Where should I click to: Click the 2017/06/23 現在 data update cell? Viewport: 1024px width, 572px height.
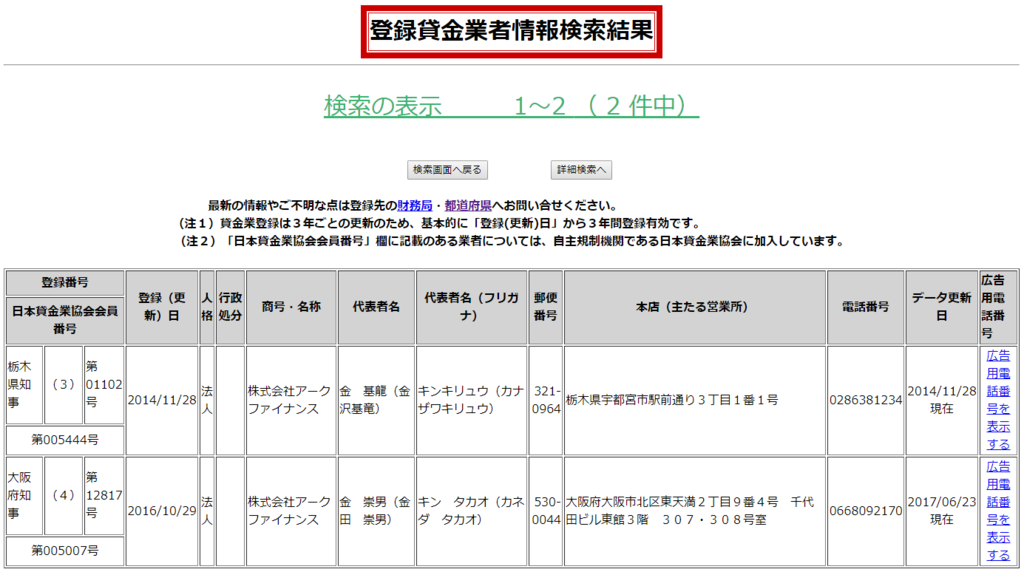(941, 511)
